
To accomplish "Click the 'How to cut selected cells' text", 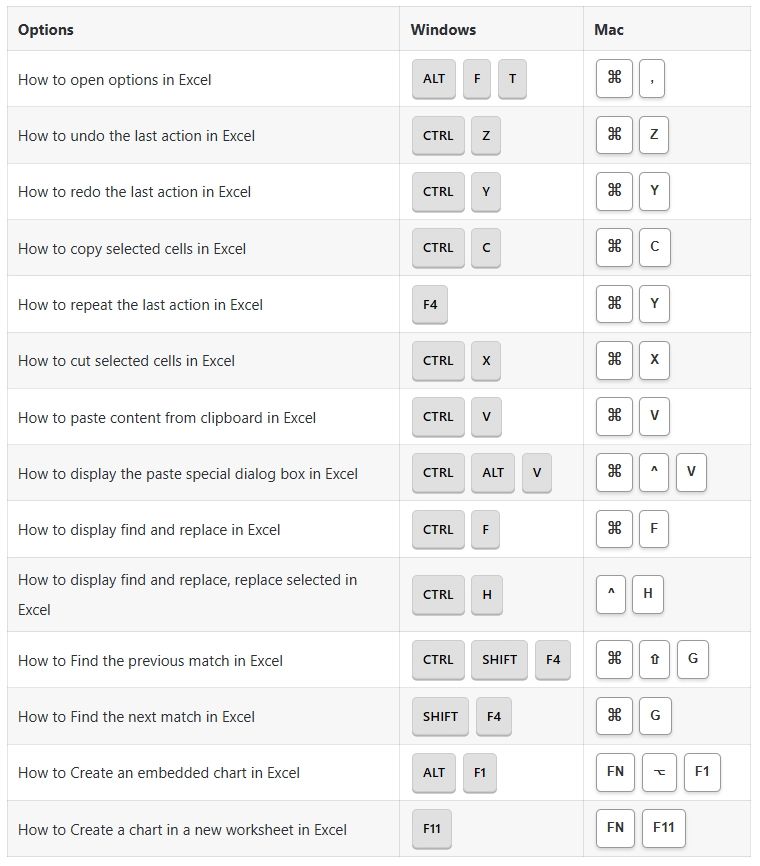I will coord(126,361).
